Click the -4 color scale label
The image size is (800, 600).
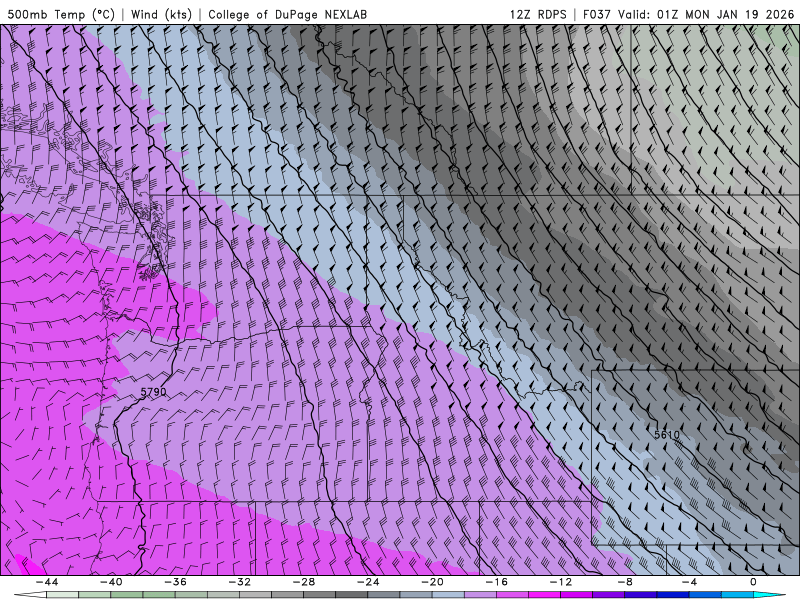[690, 582]
